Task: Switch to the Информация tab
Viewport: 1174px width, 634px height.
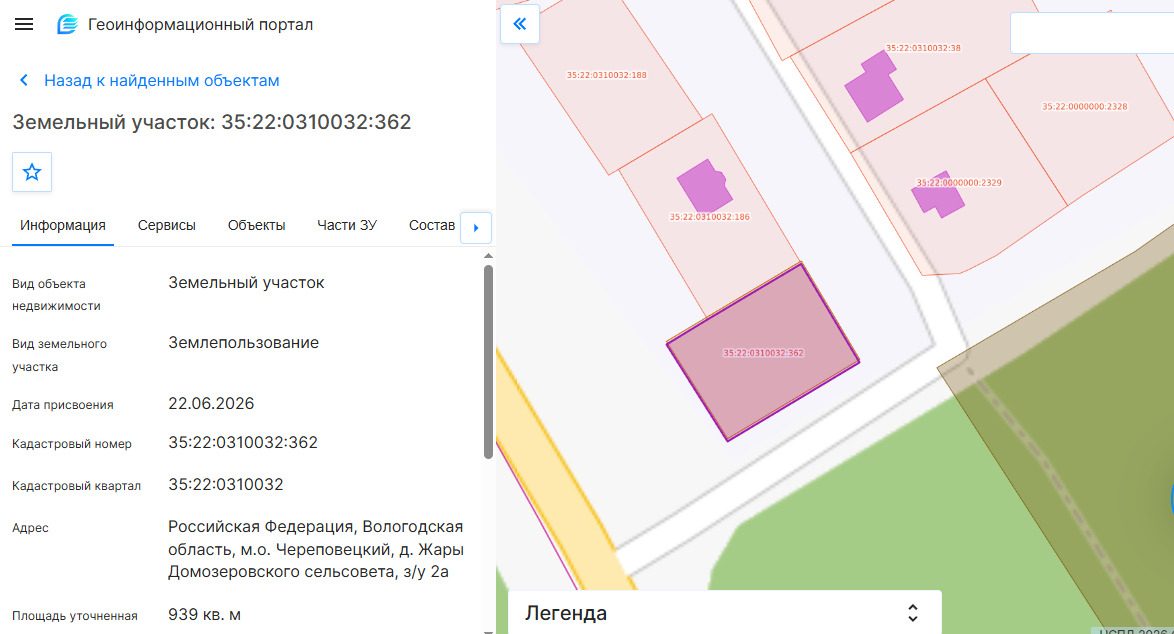Action: click(63, 225)
